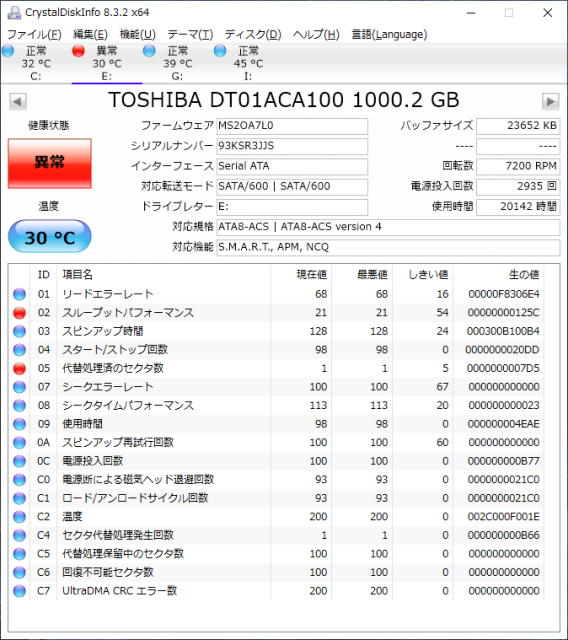
Task: Select drive I: status tab
Action: point(248,63)
